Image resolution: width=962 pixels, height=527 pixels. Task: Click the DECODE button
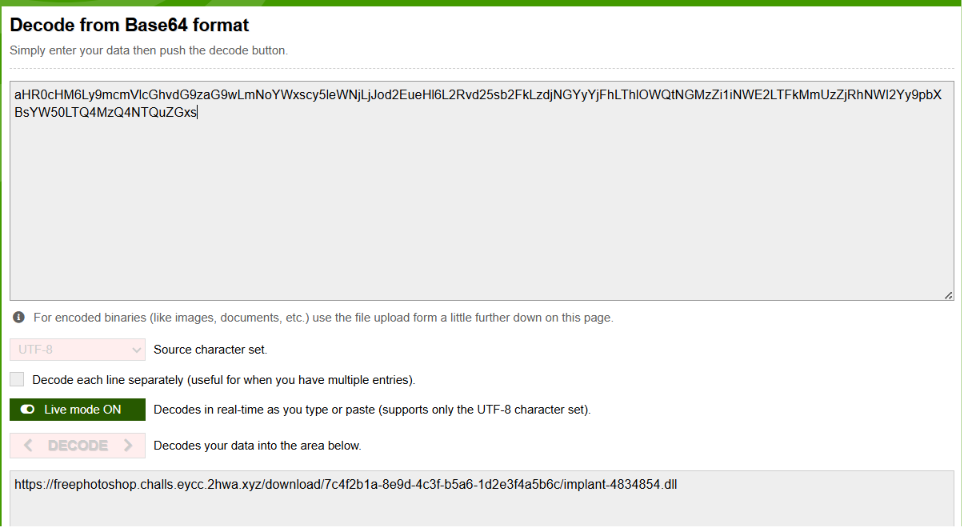pyautogui.click(x=77, y=445)
